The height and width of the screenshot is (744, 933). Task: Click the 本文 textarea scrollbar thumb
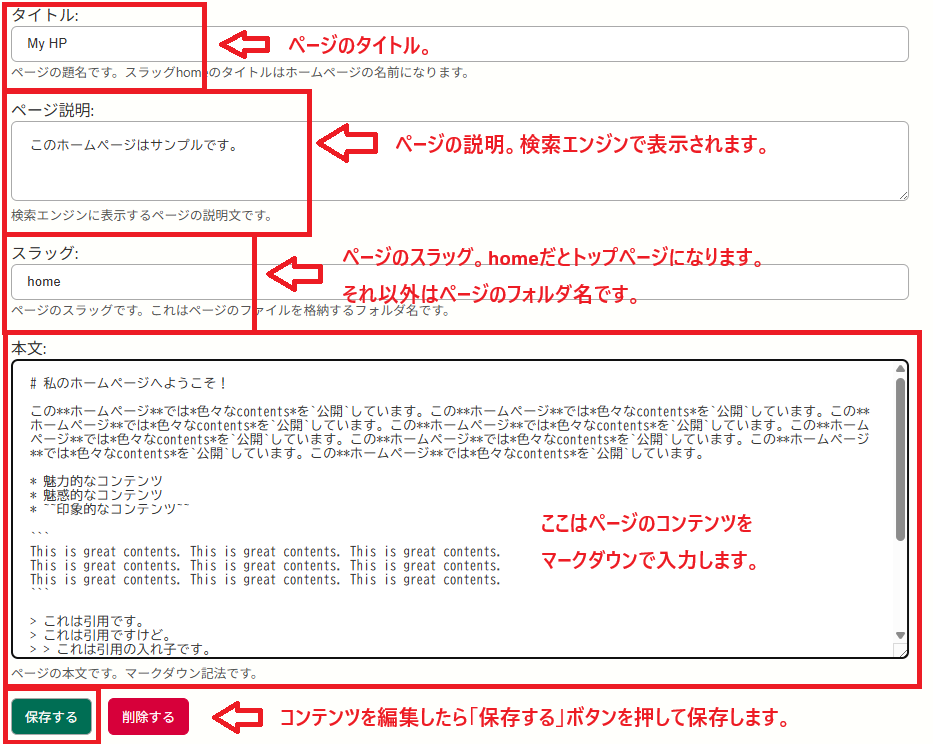[900, 459]
